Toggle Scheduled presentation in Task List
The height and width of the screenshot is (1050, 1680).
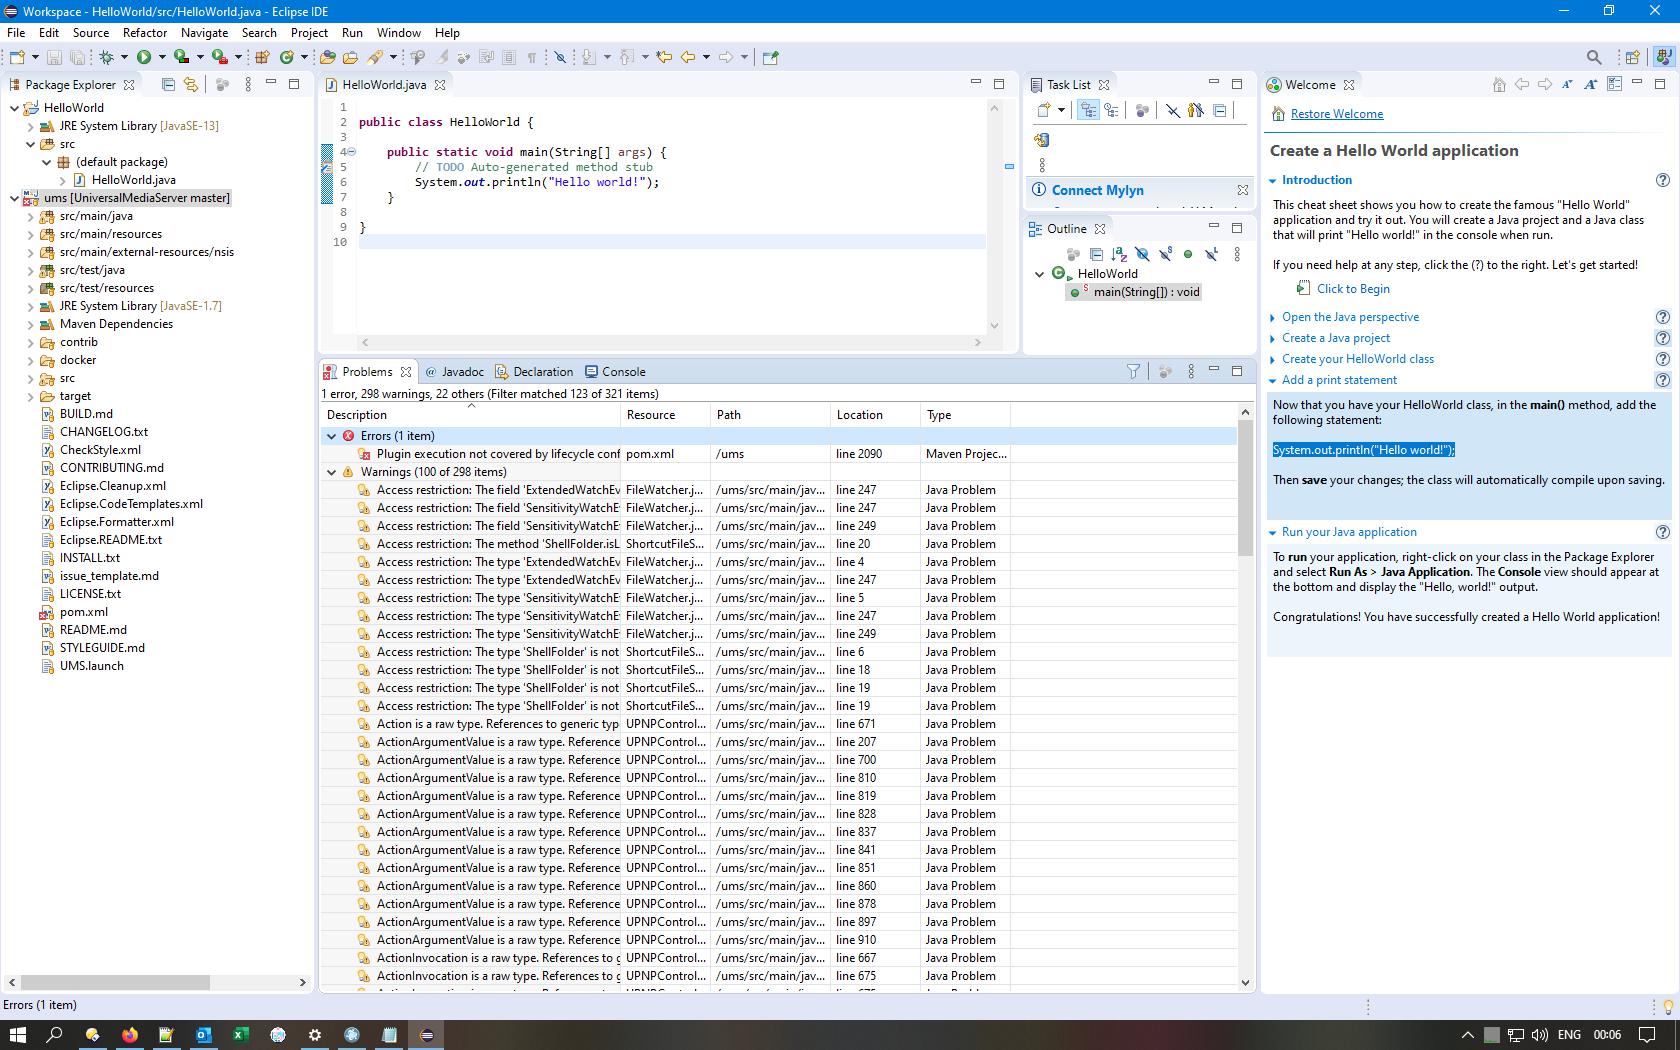coord(1111,110)
